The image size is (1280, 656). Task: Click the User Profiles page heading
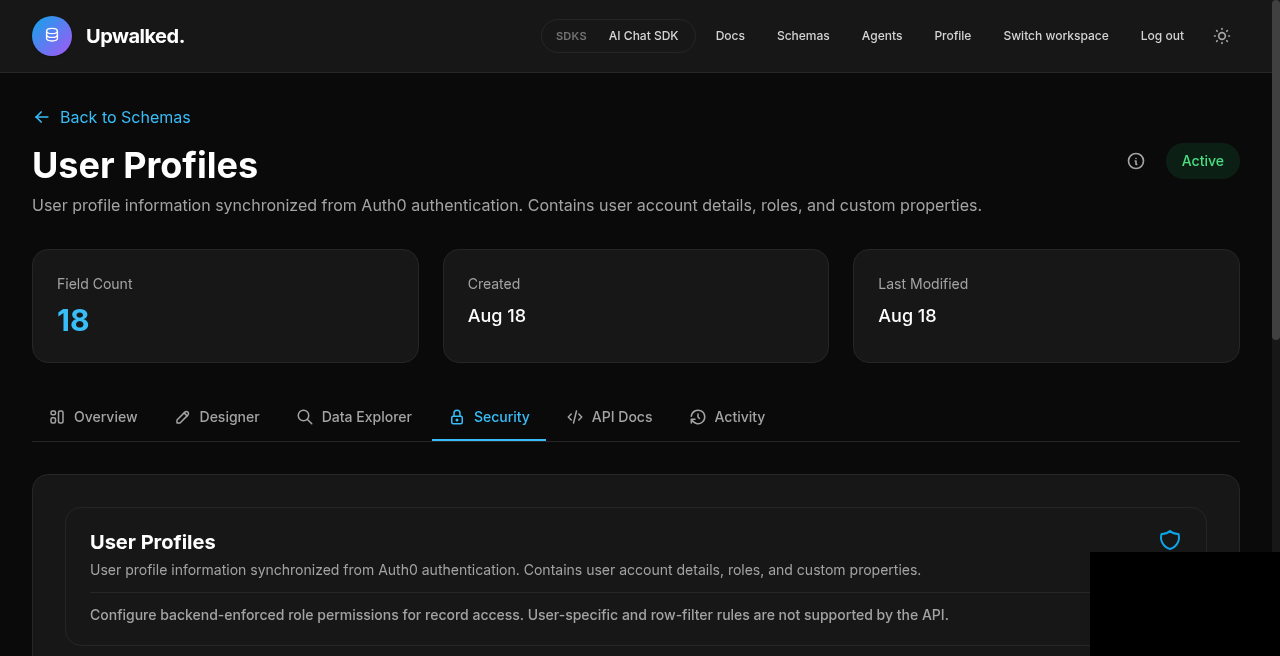145,165
